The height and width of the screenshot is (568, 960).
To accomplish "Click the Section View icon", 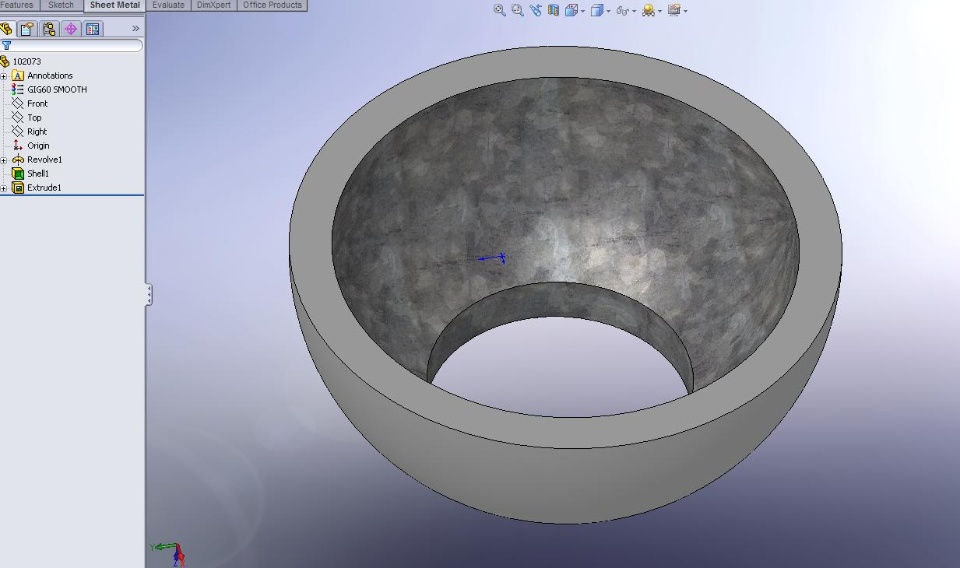I will (x=553, y=10).
